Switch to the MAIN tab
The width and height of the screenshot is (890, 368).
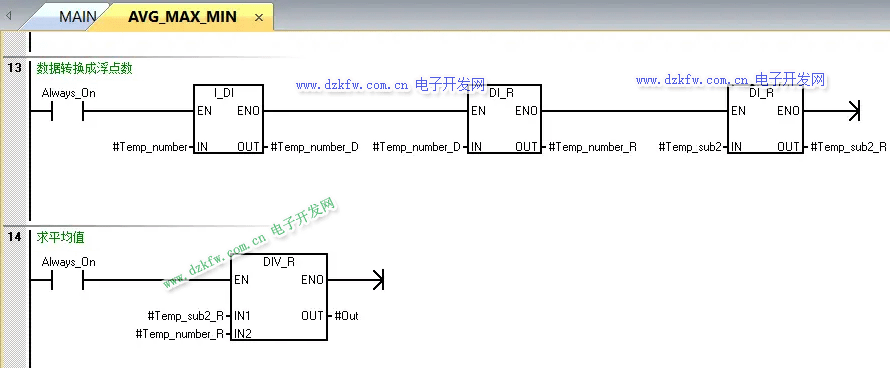pyautogui.click(x=78, y=16)
